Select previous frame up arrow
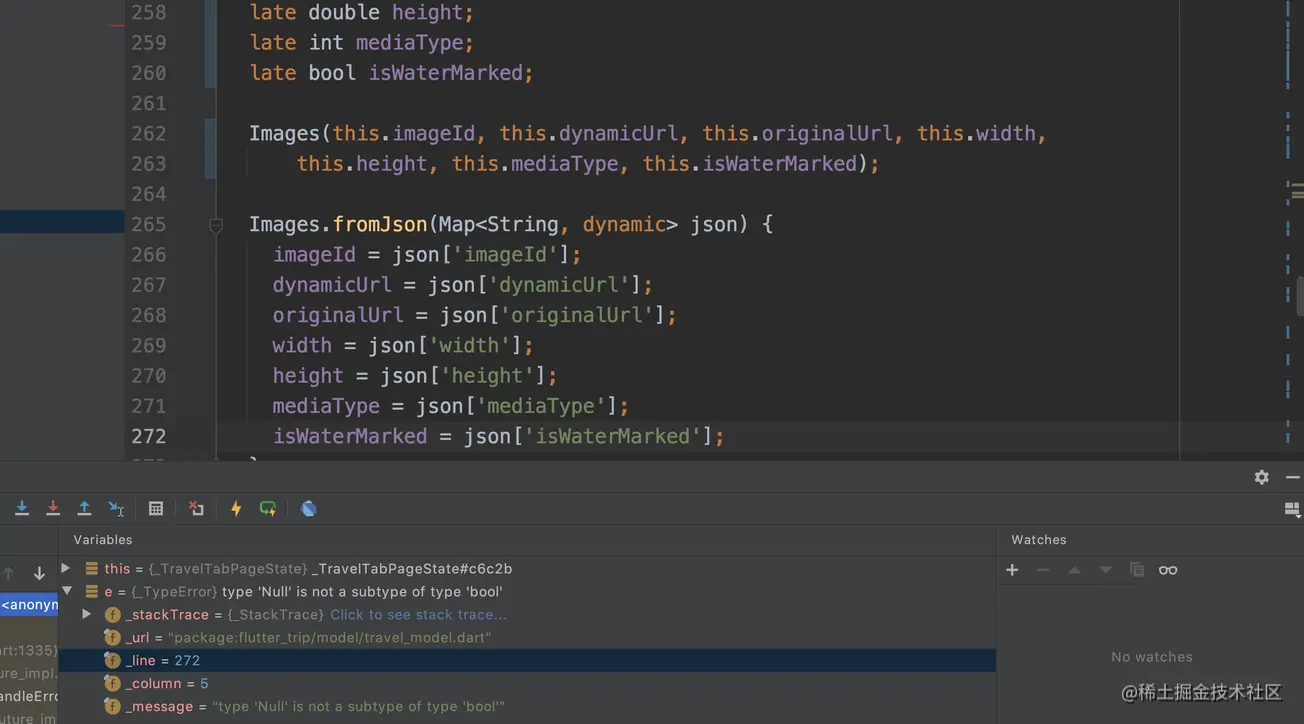 pyautogui.click(x=9, y=574)
